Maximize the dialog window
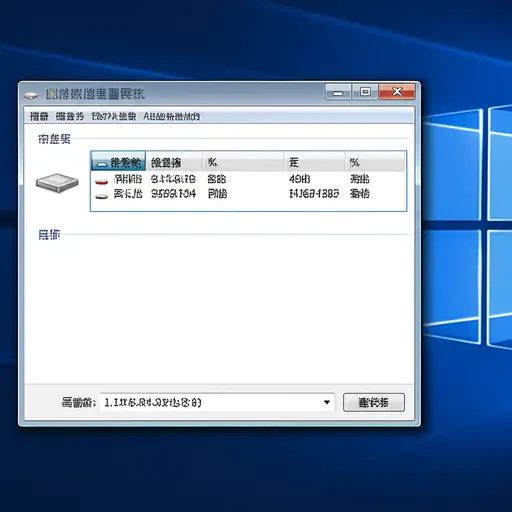 point(365,92)
